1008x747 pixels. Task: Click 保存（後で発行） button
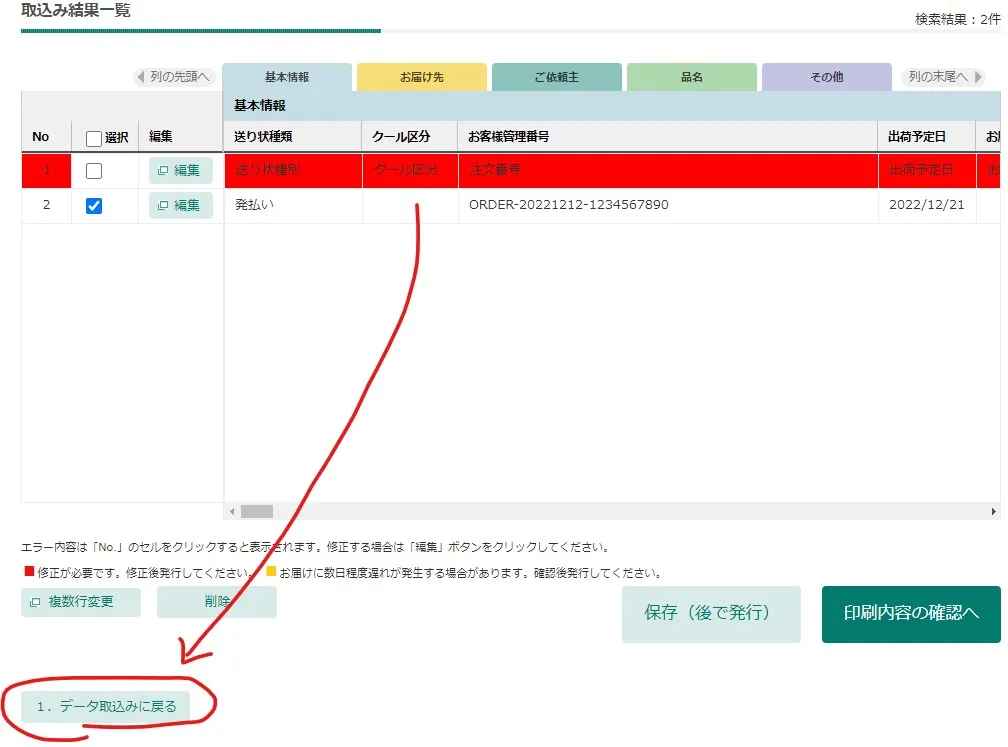pos(711,614)
